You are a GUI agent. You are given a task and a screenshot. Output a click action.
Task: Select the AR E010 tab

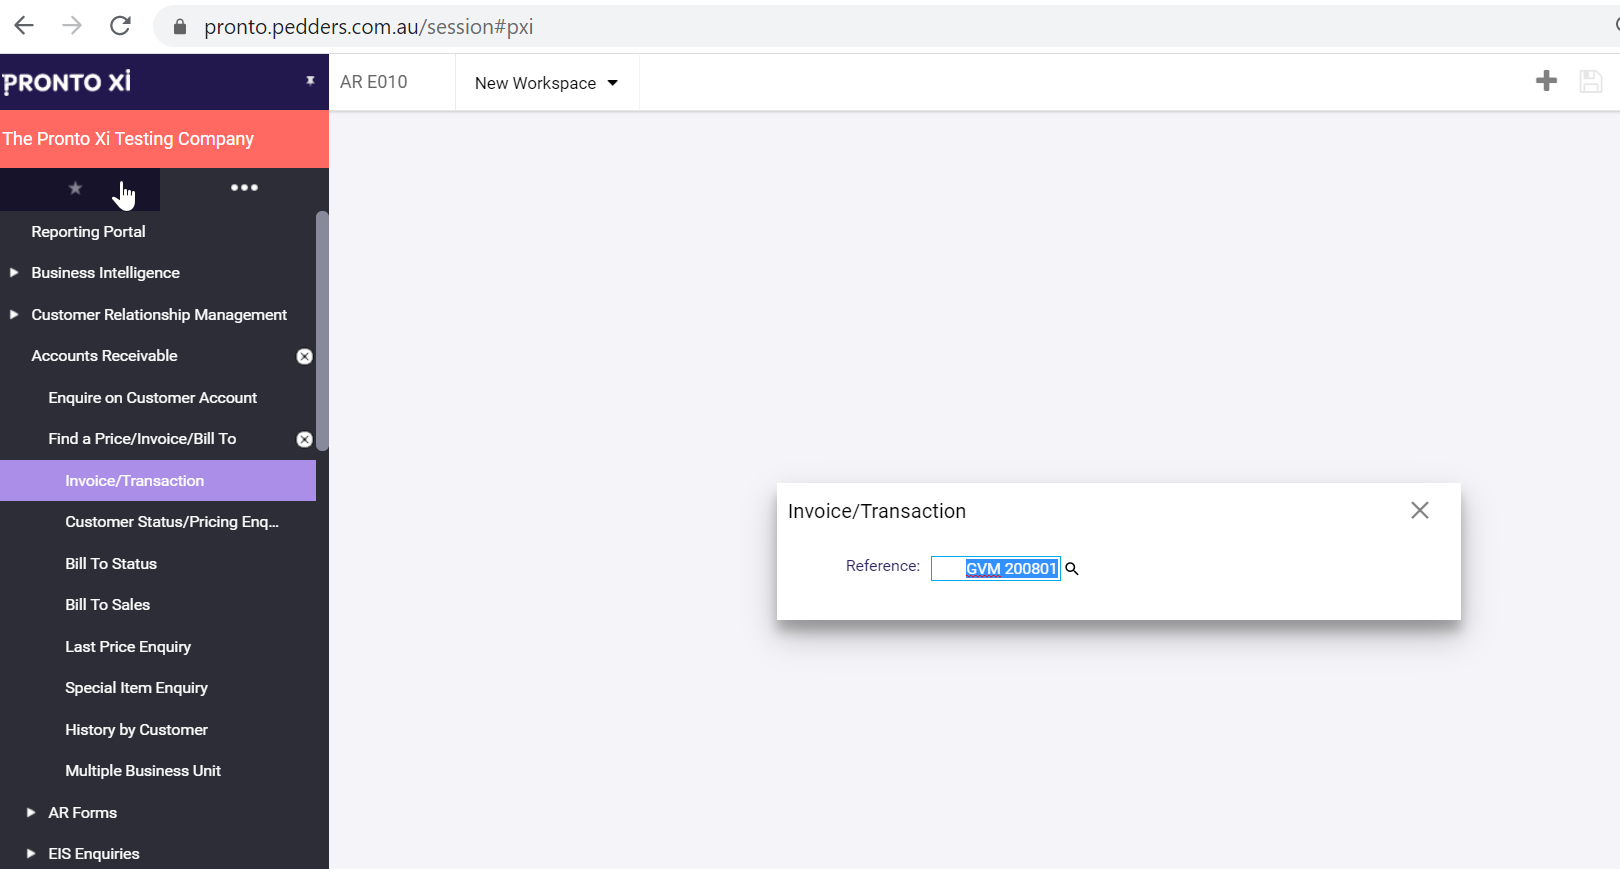coord(374,82)
